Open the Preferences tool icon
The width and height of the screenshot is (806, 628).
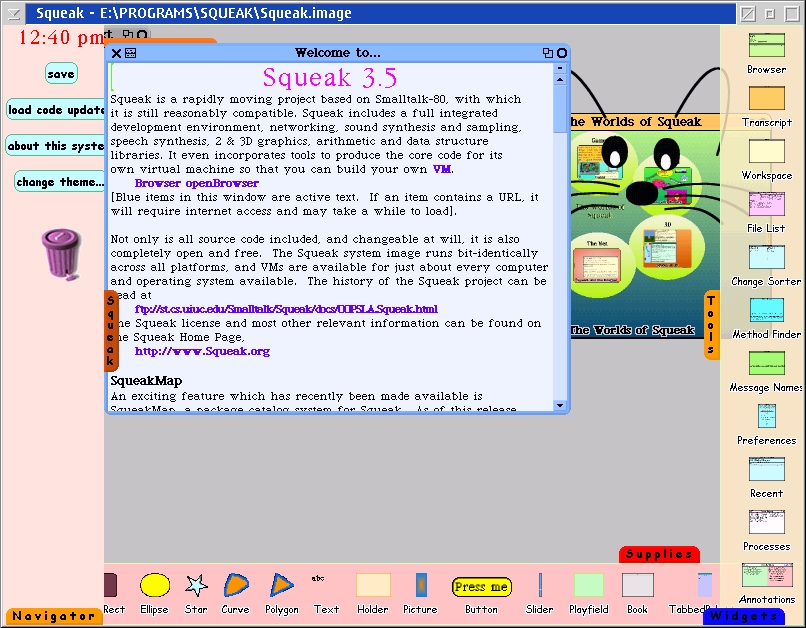[x=766, y=416]
